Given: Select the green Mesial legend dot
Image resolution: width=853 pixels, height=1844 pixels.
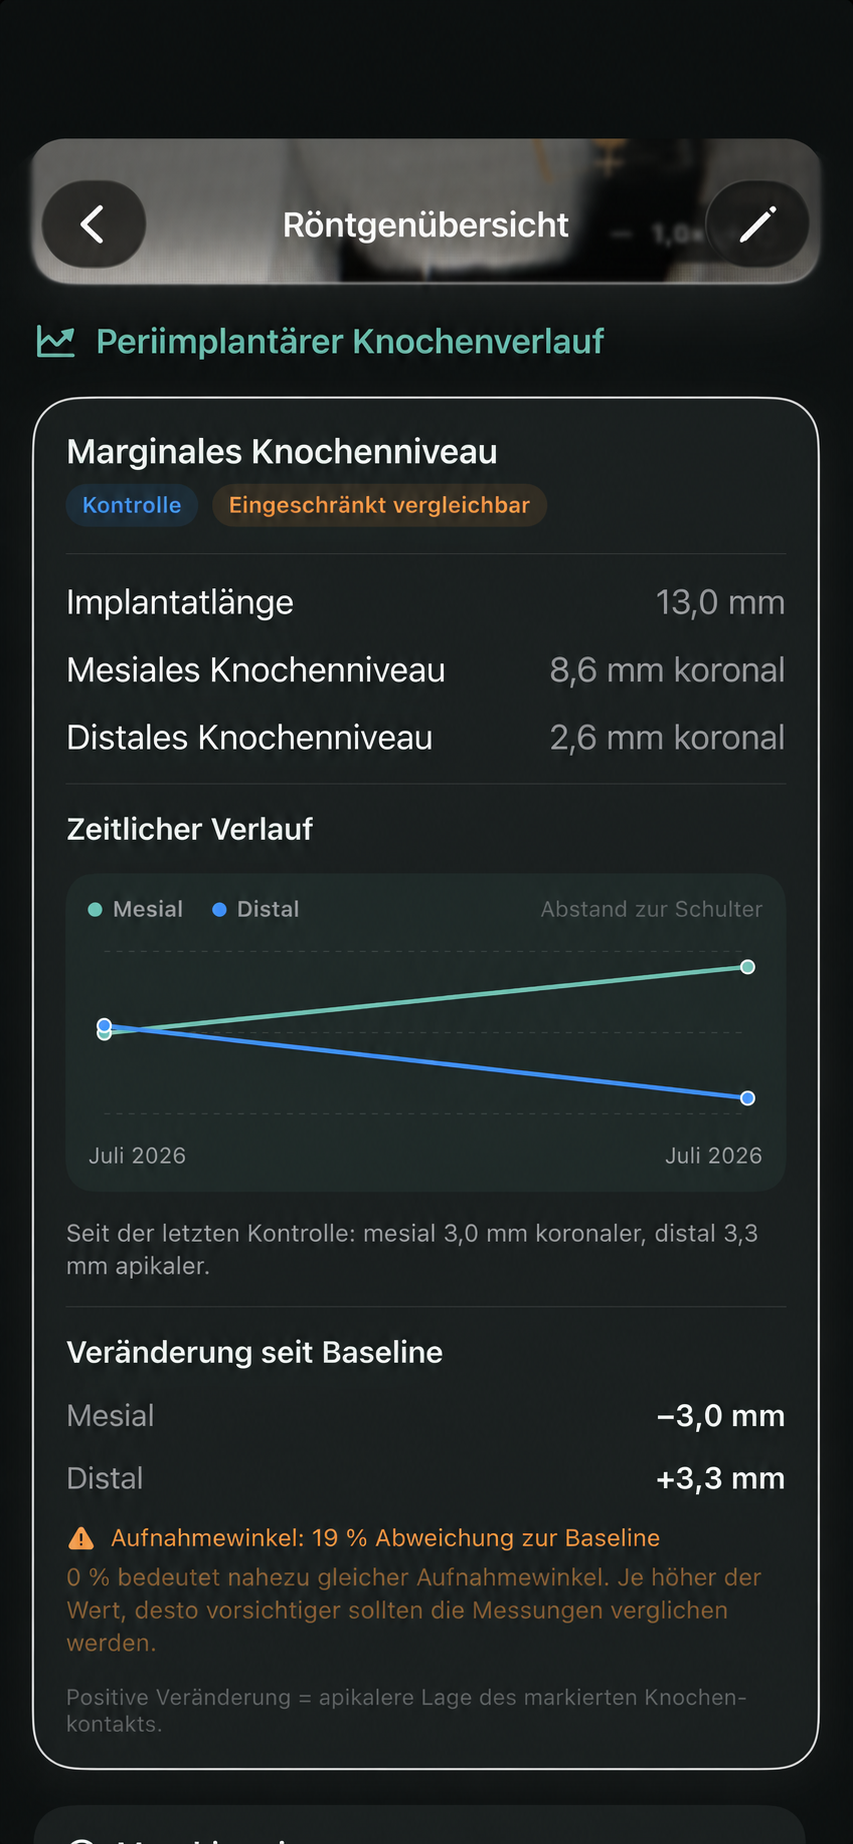Looking at the screenshot, I should click(x=95, y=909).
